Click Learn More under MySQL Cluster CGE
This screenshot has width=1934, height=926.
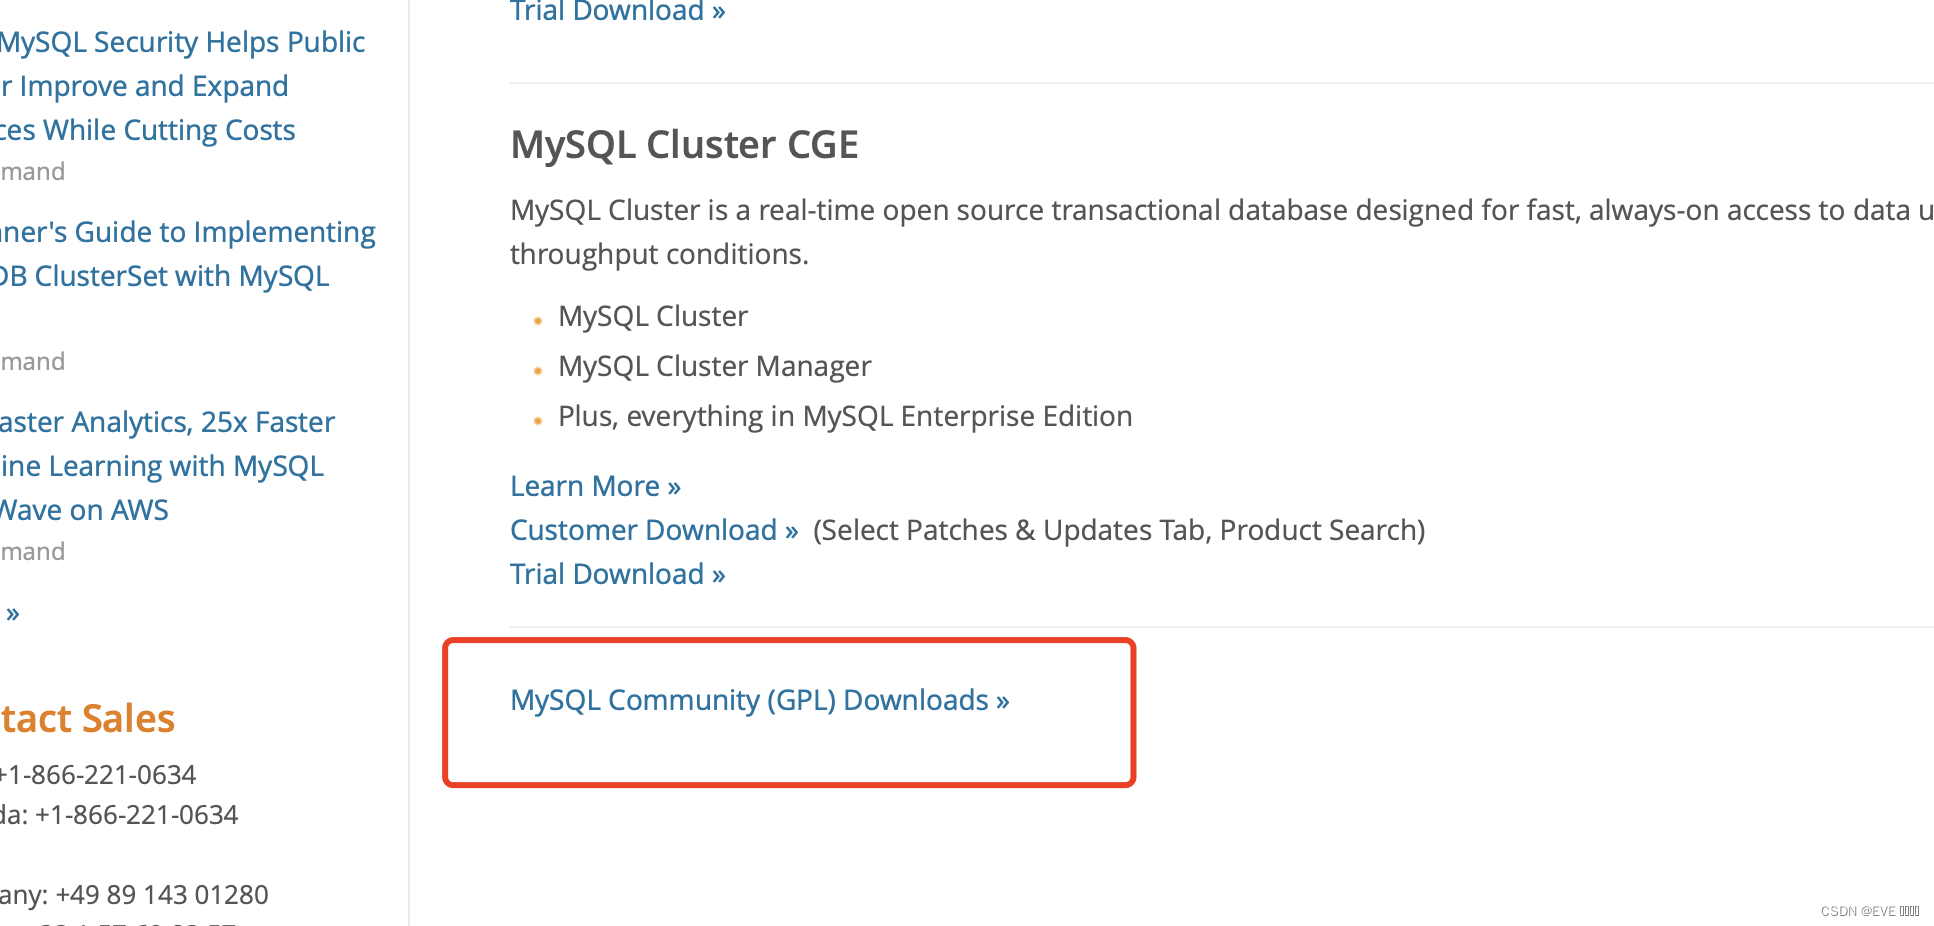(x=585, y=485)
